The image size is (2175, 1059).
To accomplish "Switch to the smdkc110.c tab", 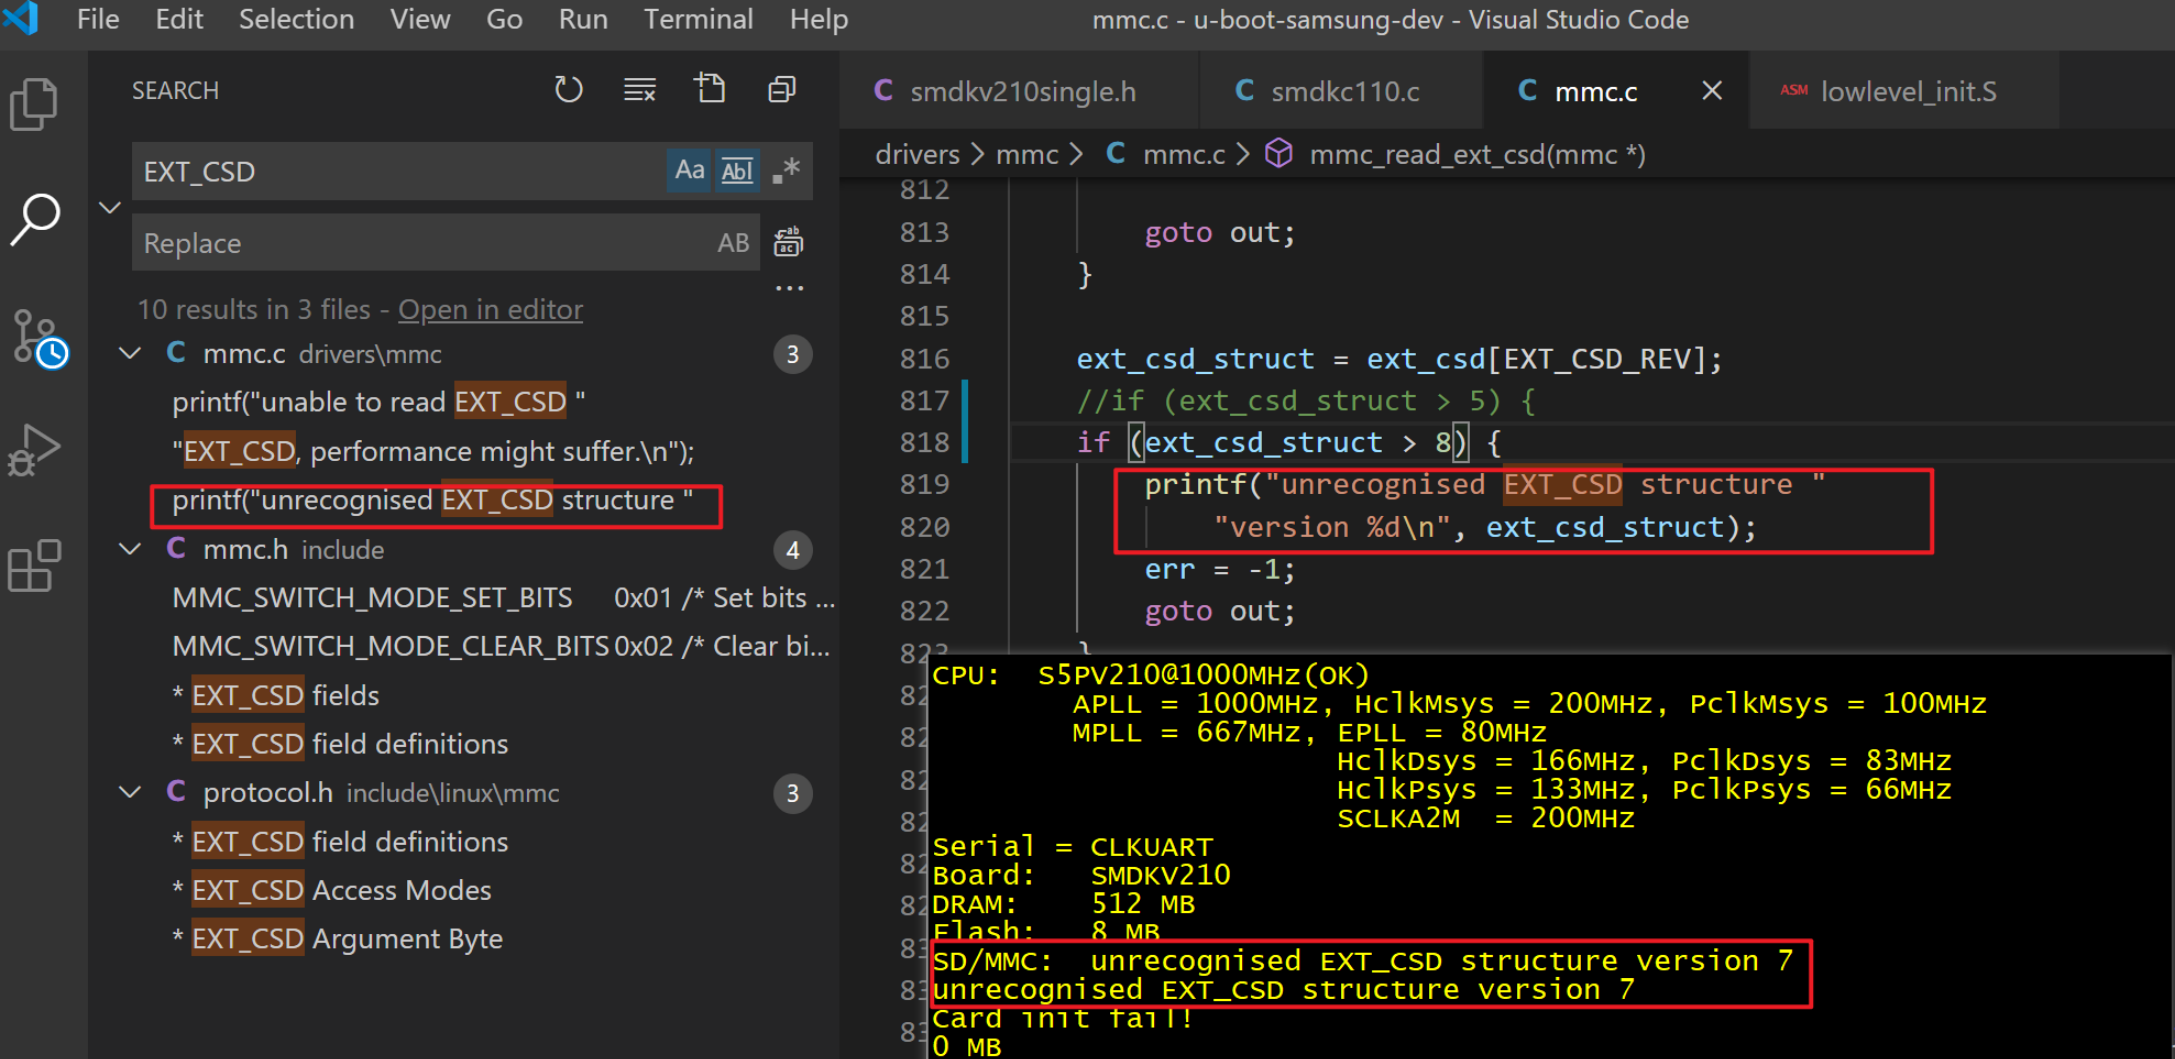I will (x=1342, y=91).
